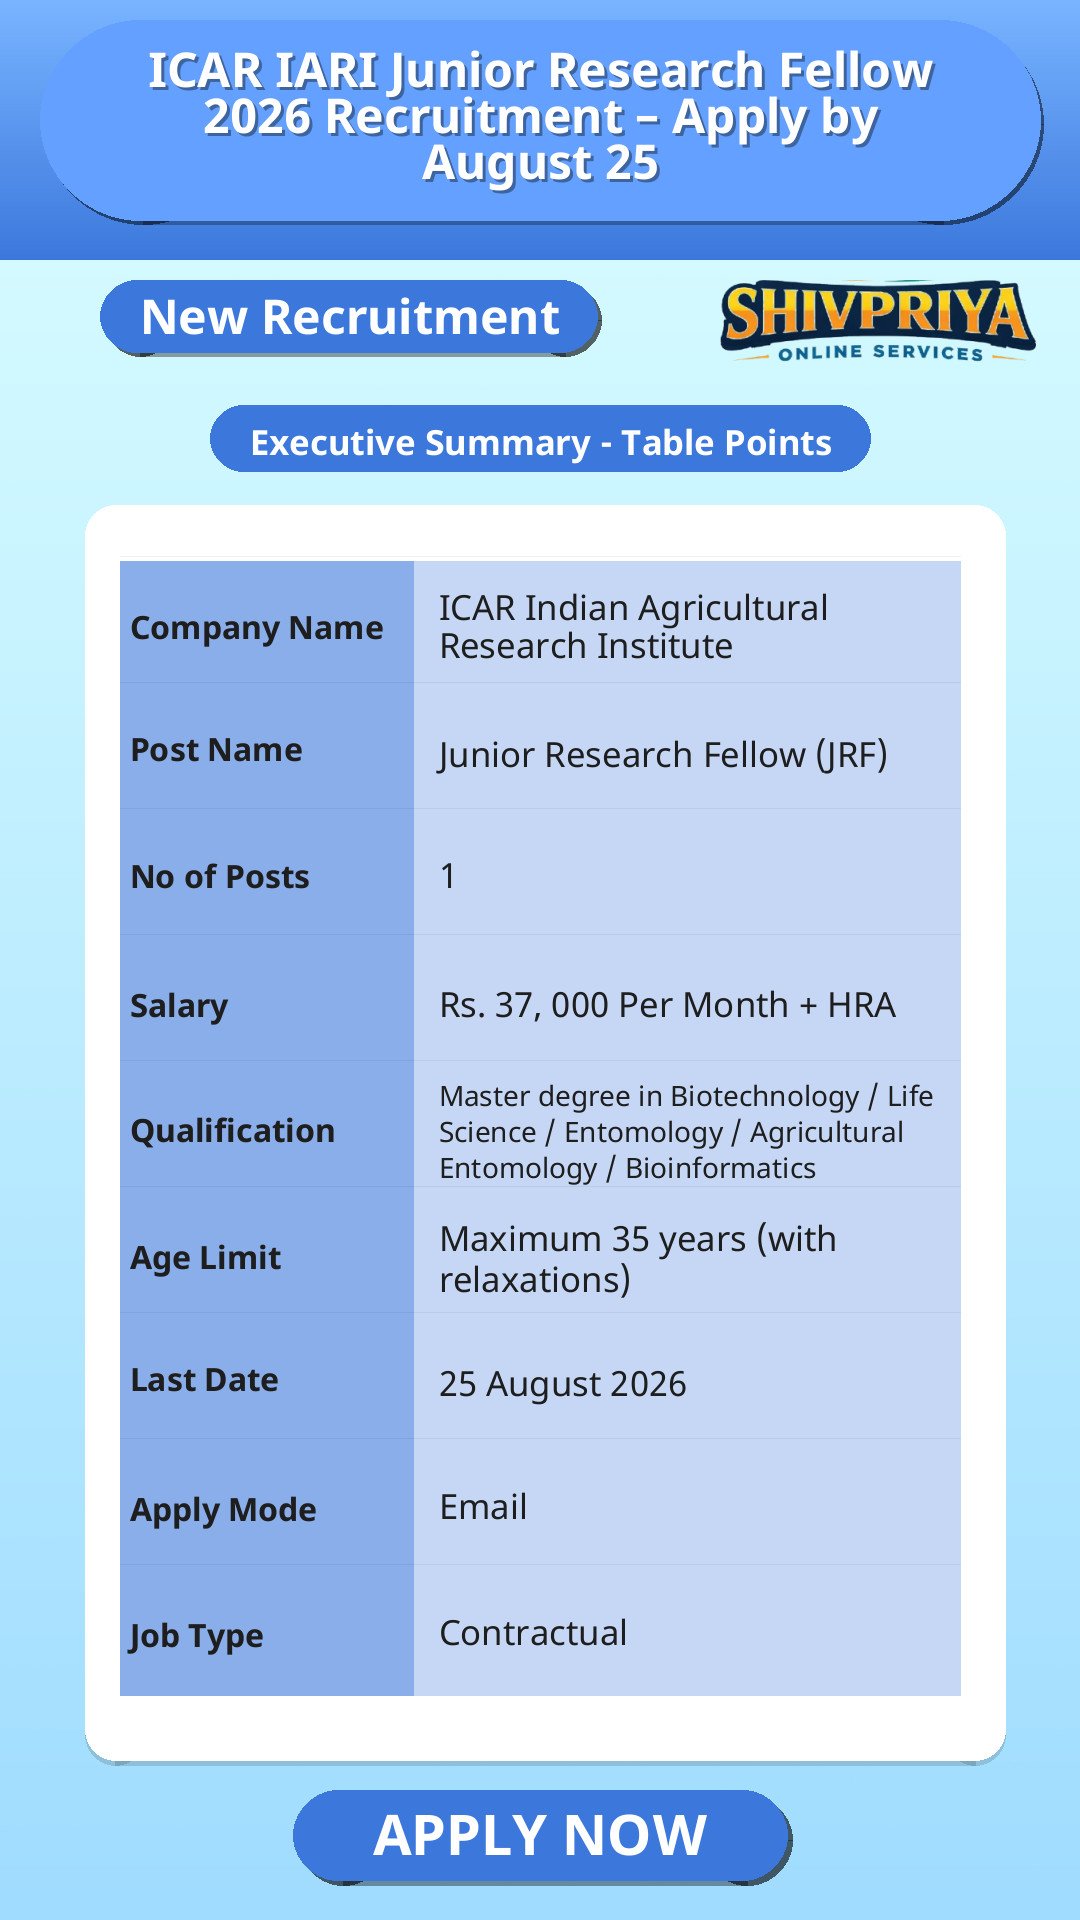Viewport: 1080px width, 1920px height.
Task: Click the Salary label cell
Action: 267,999
